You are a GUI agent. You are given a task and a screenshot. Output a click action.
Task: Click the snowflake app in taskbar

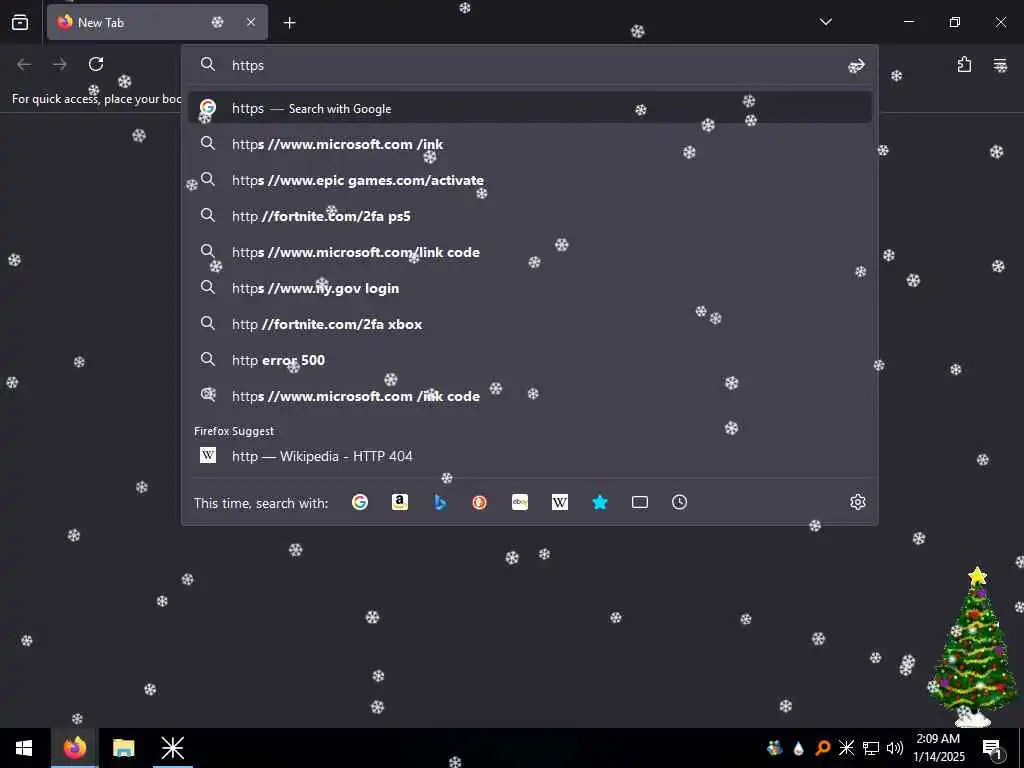click(172, 748)
